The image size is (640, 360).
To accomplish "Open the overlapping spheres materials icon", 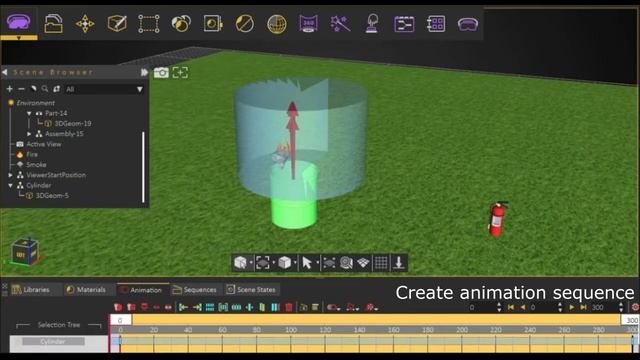I will 181,23.
